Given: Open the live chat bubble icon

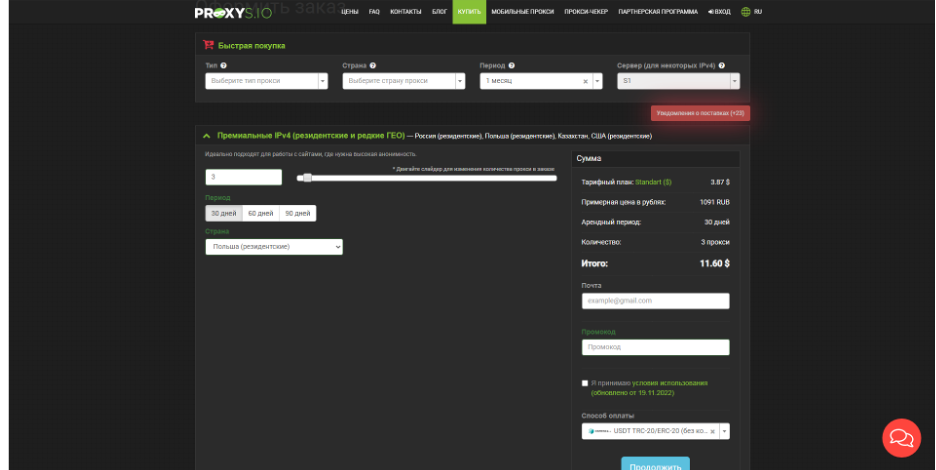Looking at the screenshot, I should pyautogui.click(x=901, y=438).
